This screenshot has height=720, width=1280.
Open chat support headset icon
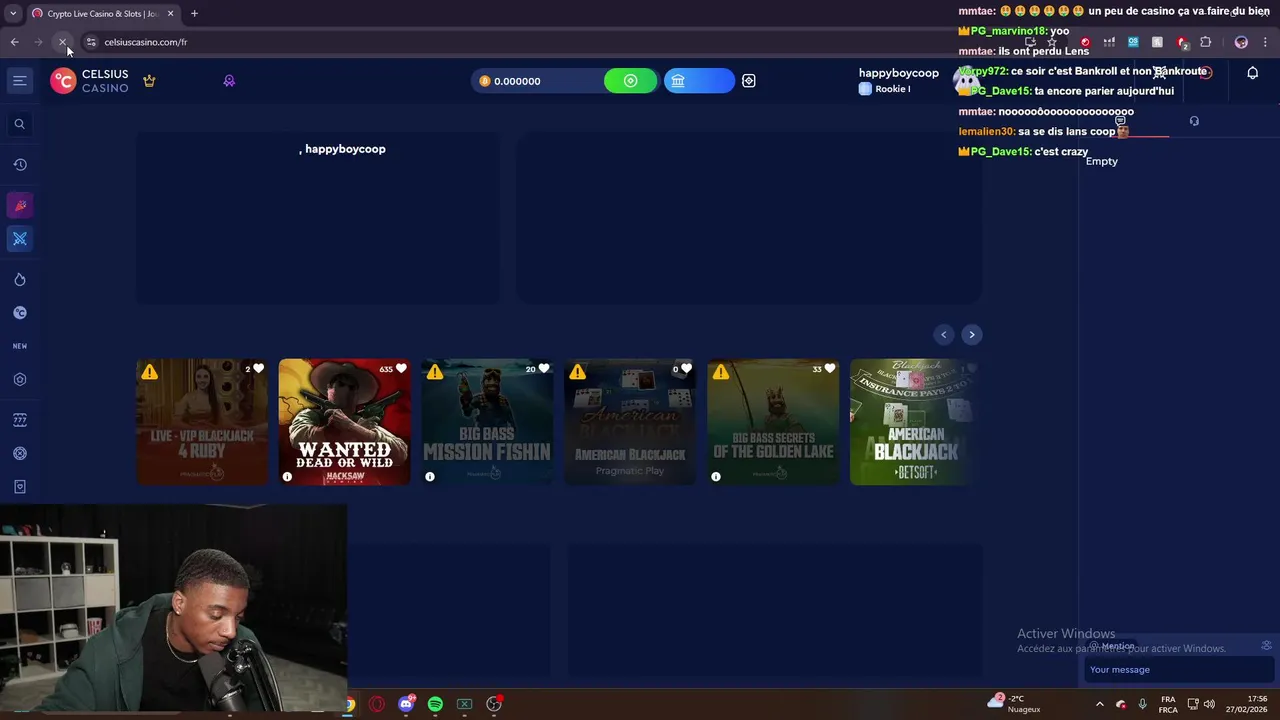[x=1194, y=121]
